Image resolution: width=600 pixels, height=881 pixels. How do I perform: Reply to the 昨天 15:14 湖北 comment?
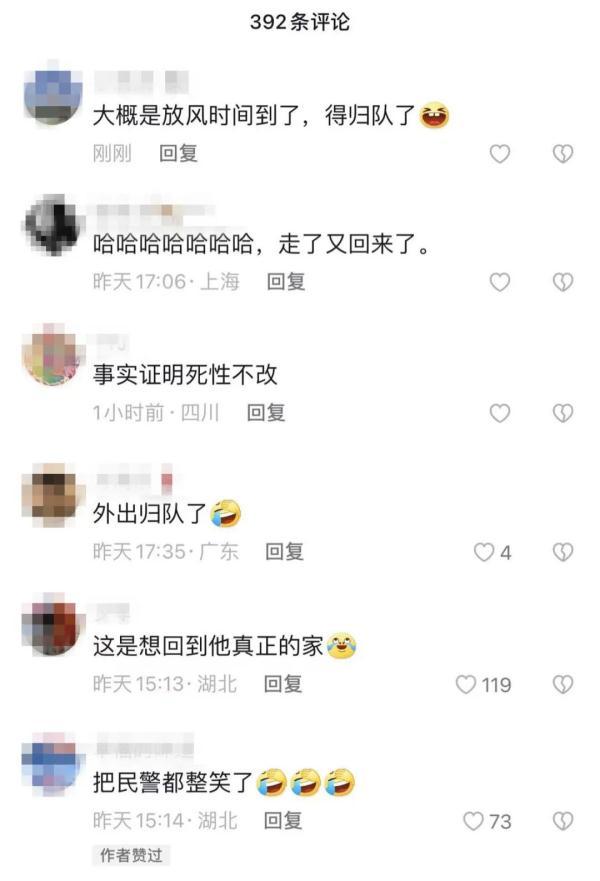(x=283, y=820)
